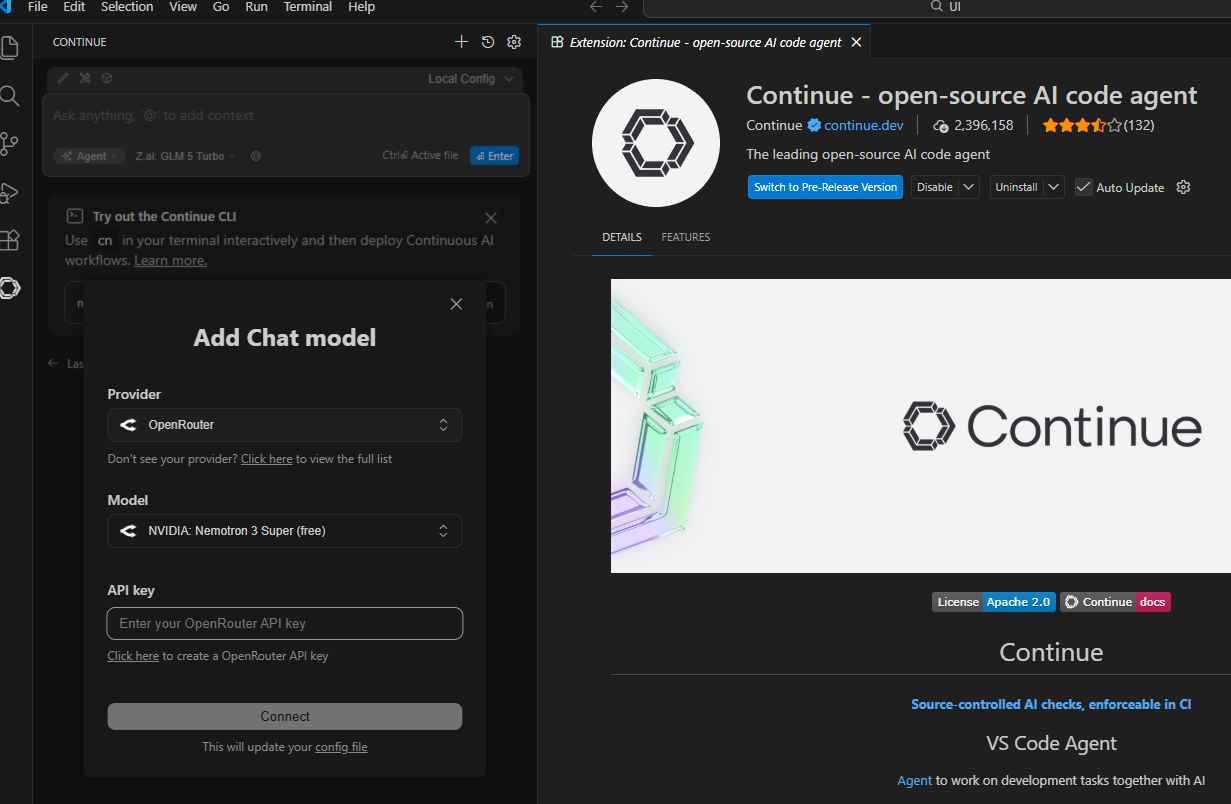
Task: Open the File menu
Action: 38,7
